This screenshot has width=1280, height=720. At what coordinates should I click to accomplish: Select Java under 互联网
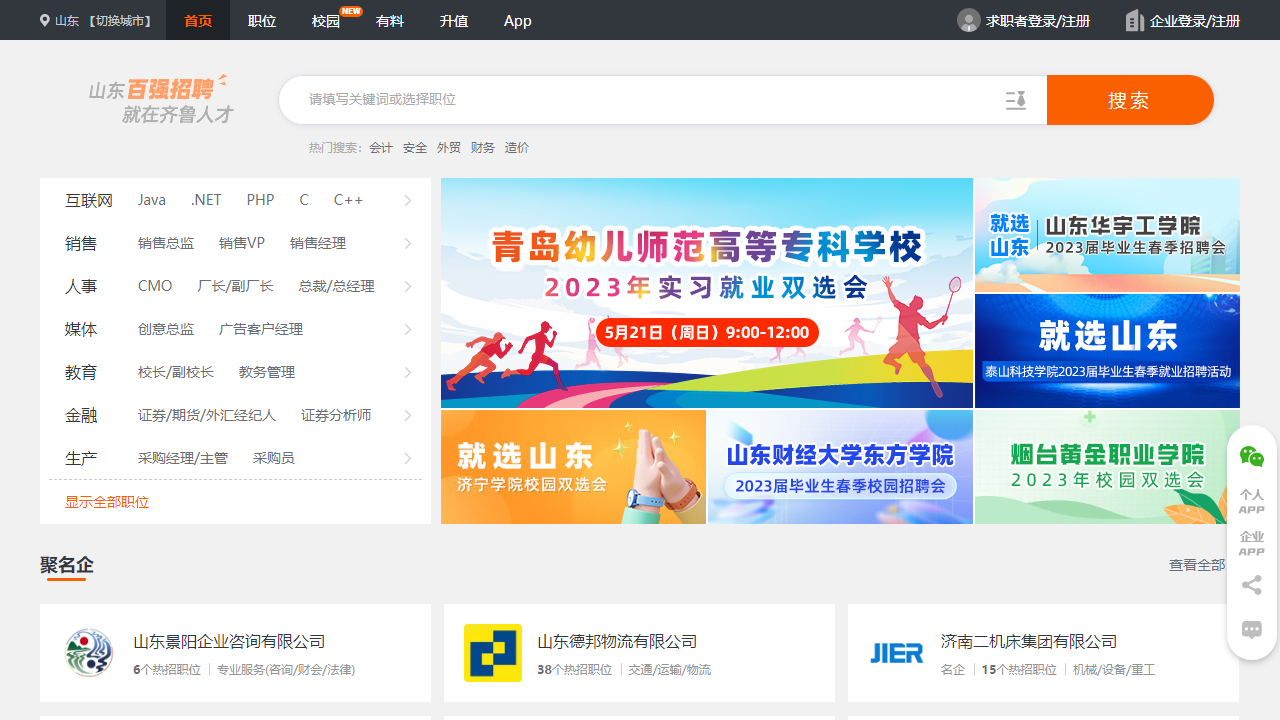pyautogui.click(x=152, y=201)
